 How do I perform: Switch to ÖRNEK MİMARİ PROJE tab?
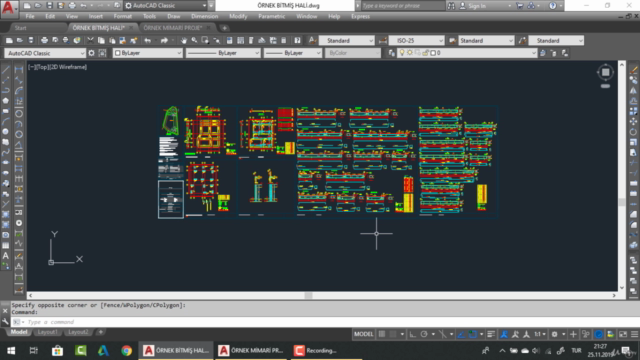coord(173,28)
